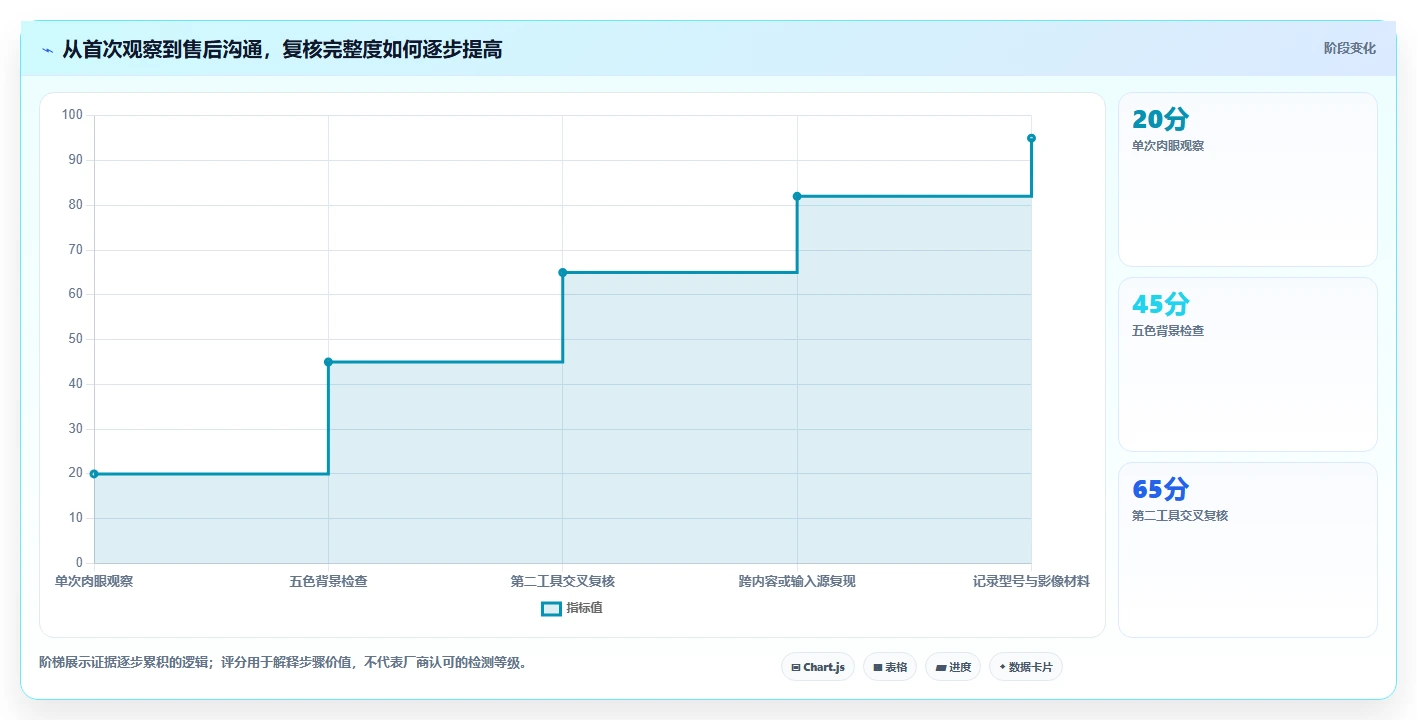The height and width of the screenshot is (720, 1417).
Task: Click 五色背景检查 label in the 45分 card
Action: 1168,331
